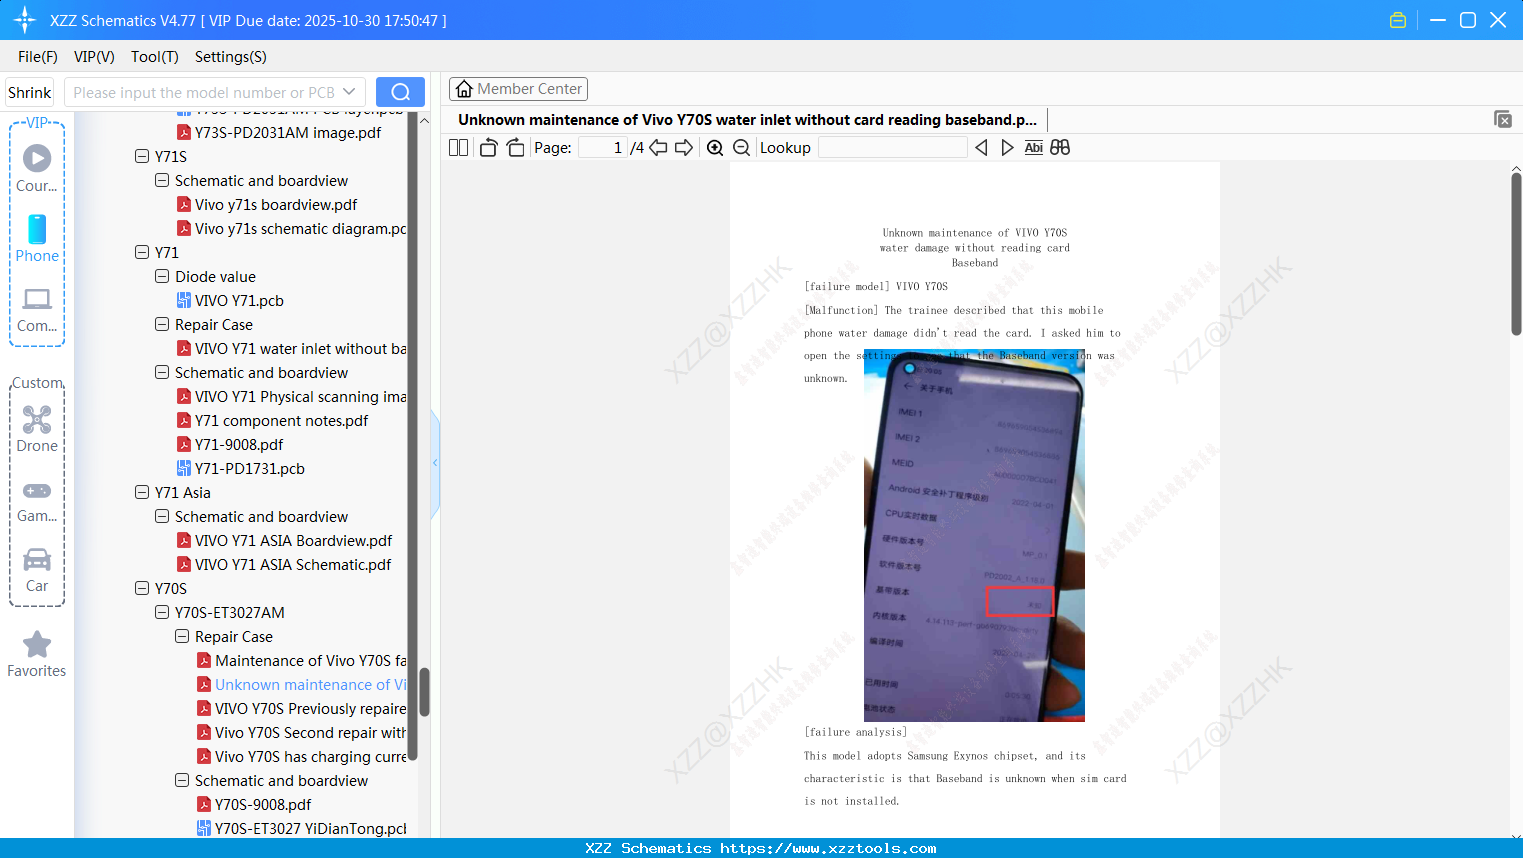The height and width of the screenshot is (858, 1523).
Task: Toggle the Abi match-case search option
Action: click(x=1033, y=147)
